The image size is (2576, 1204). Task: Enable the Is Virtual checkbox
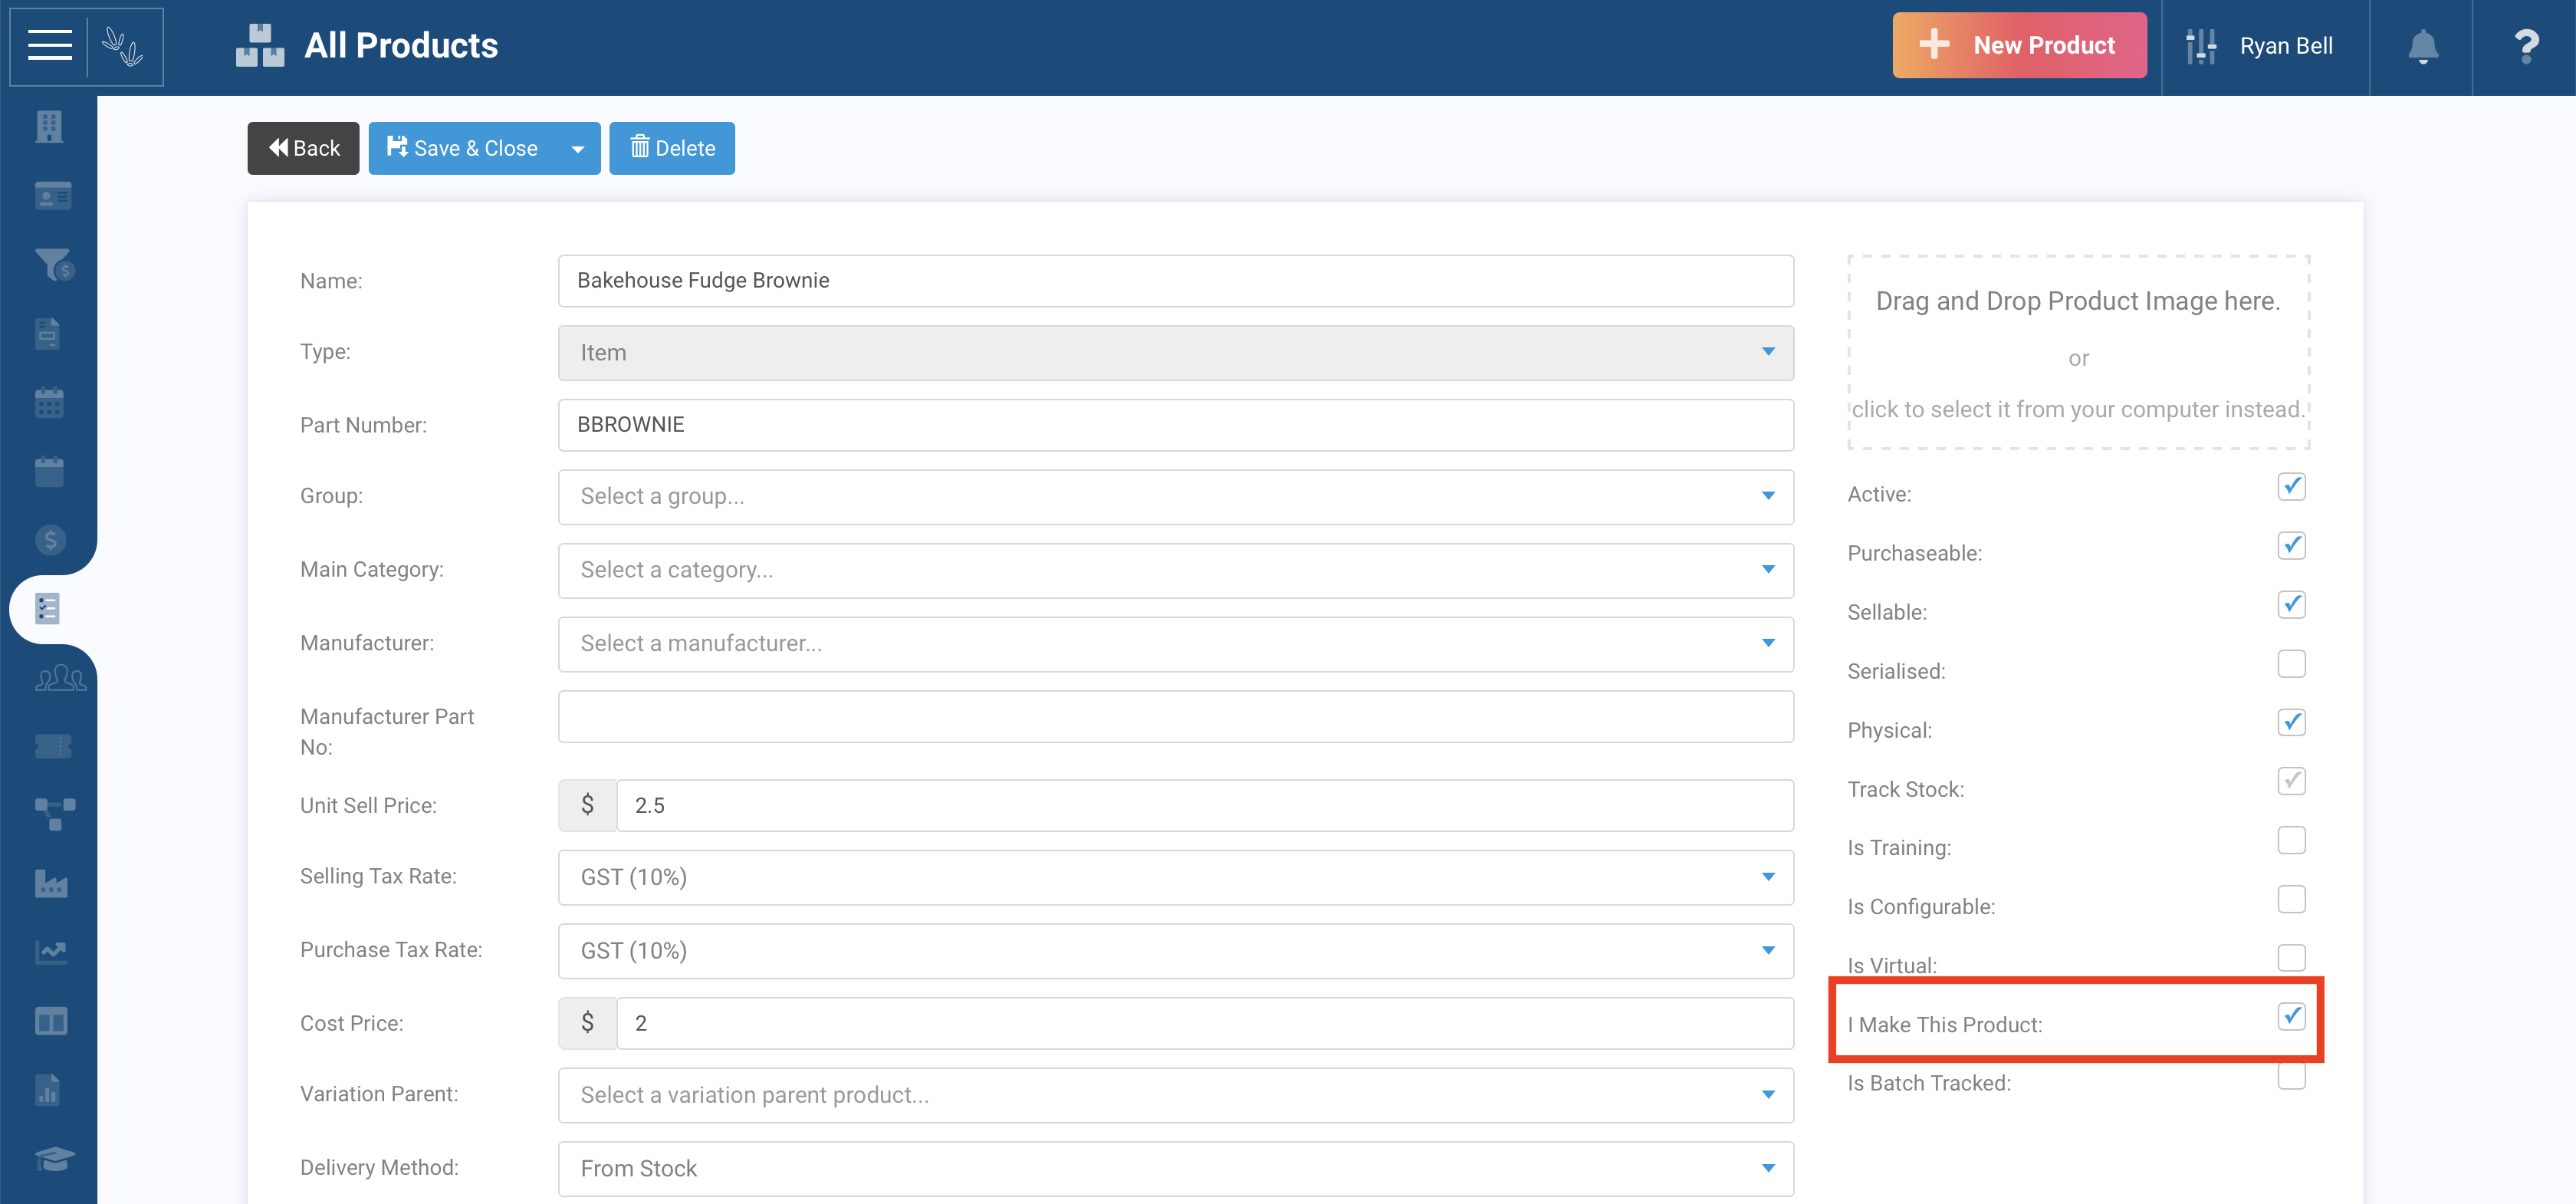[2291, 958]
